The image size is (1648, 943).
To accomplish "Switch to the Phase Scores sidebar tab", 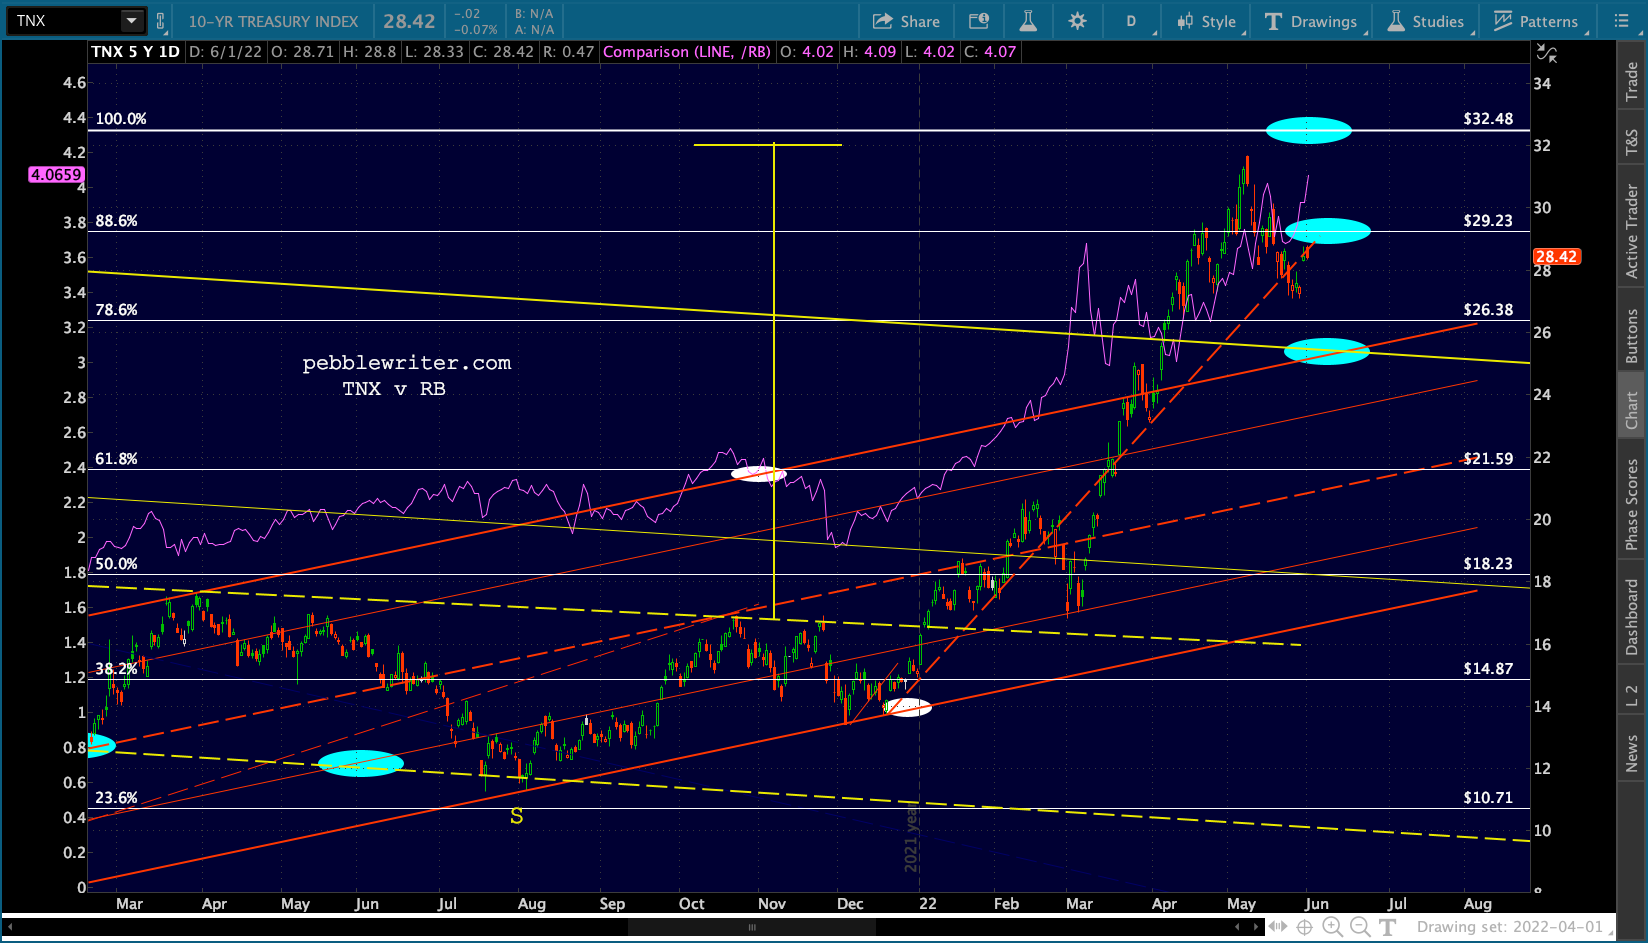I will [x=1632, y=504].
